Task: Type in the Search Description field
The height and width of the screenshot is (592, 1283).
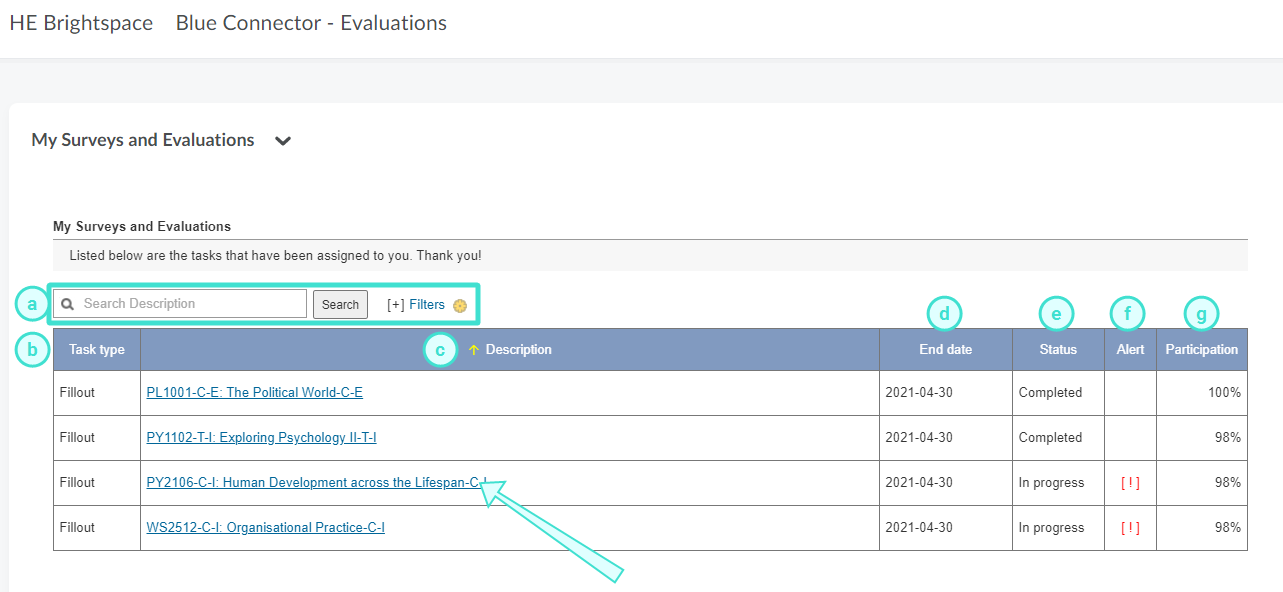Action: click(x=190, y=304)
